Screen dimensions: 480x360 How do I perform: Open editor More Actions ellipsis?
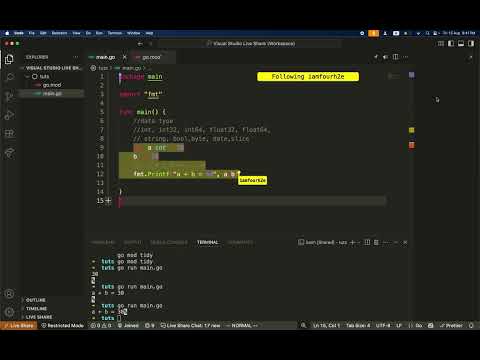pyautogui.click(x=405, y=57)
